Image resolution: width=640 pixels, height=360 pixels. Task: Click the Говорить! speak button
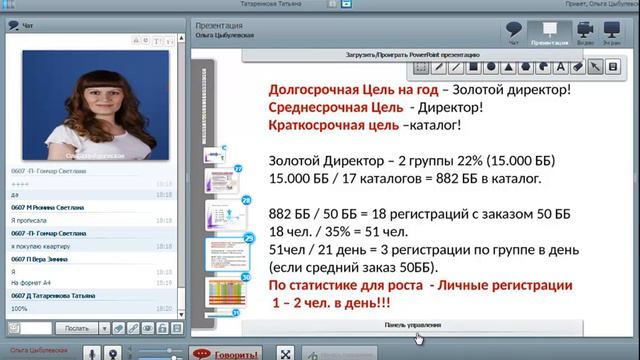pos(225,354)
